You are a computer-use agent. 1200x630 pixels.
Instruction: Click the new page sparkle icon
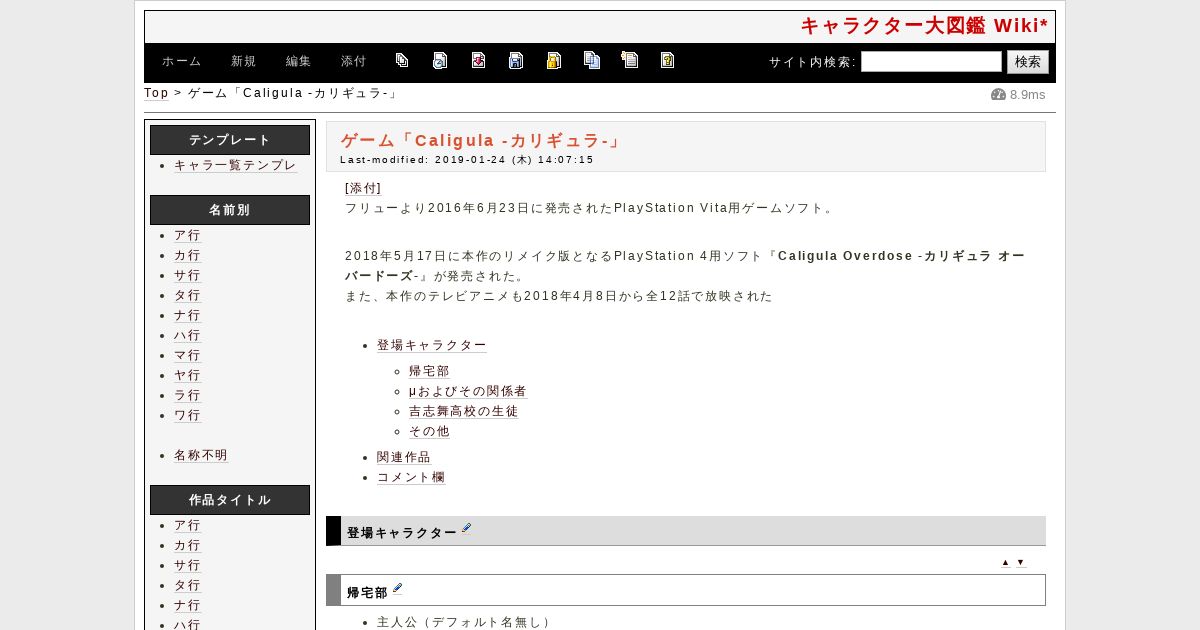click(630, 60)
